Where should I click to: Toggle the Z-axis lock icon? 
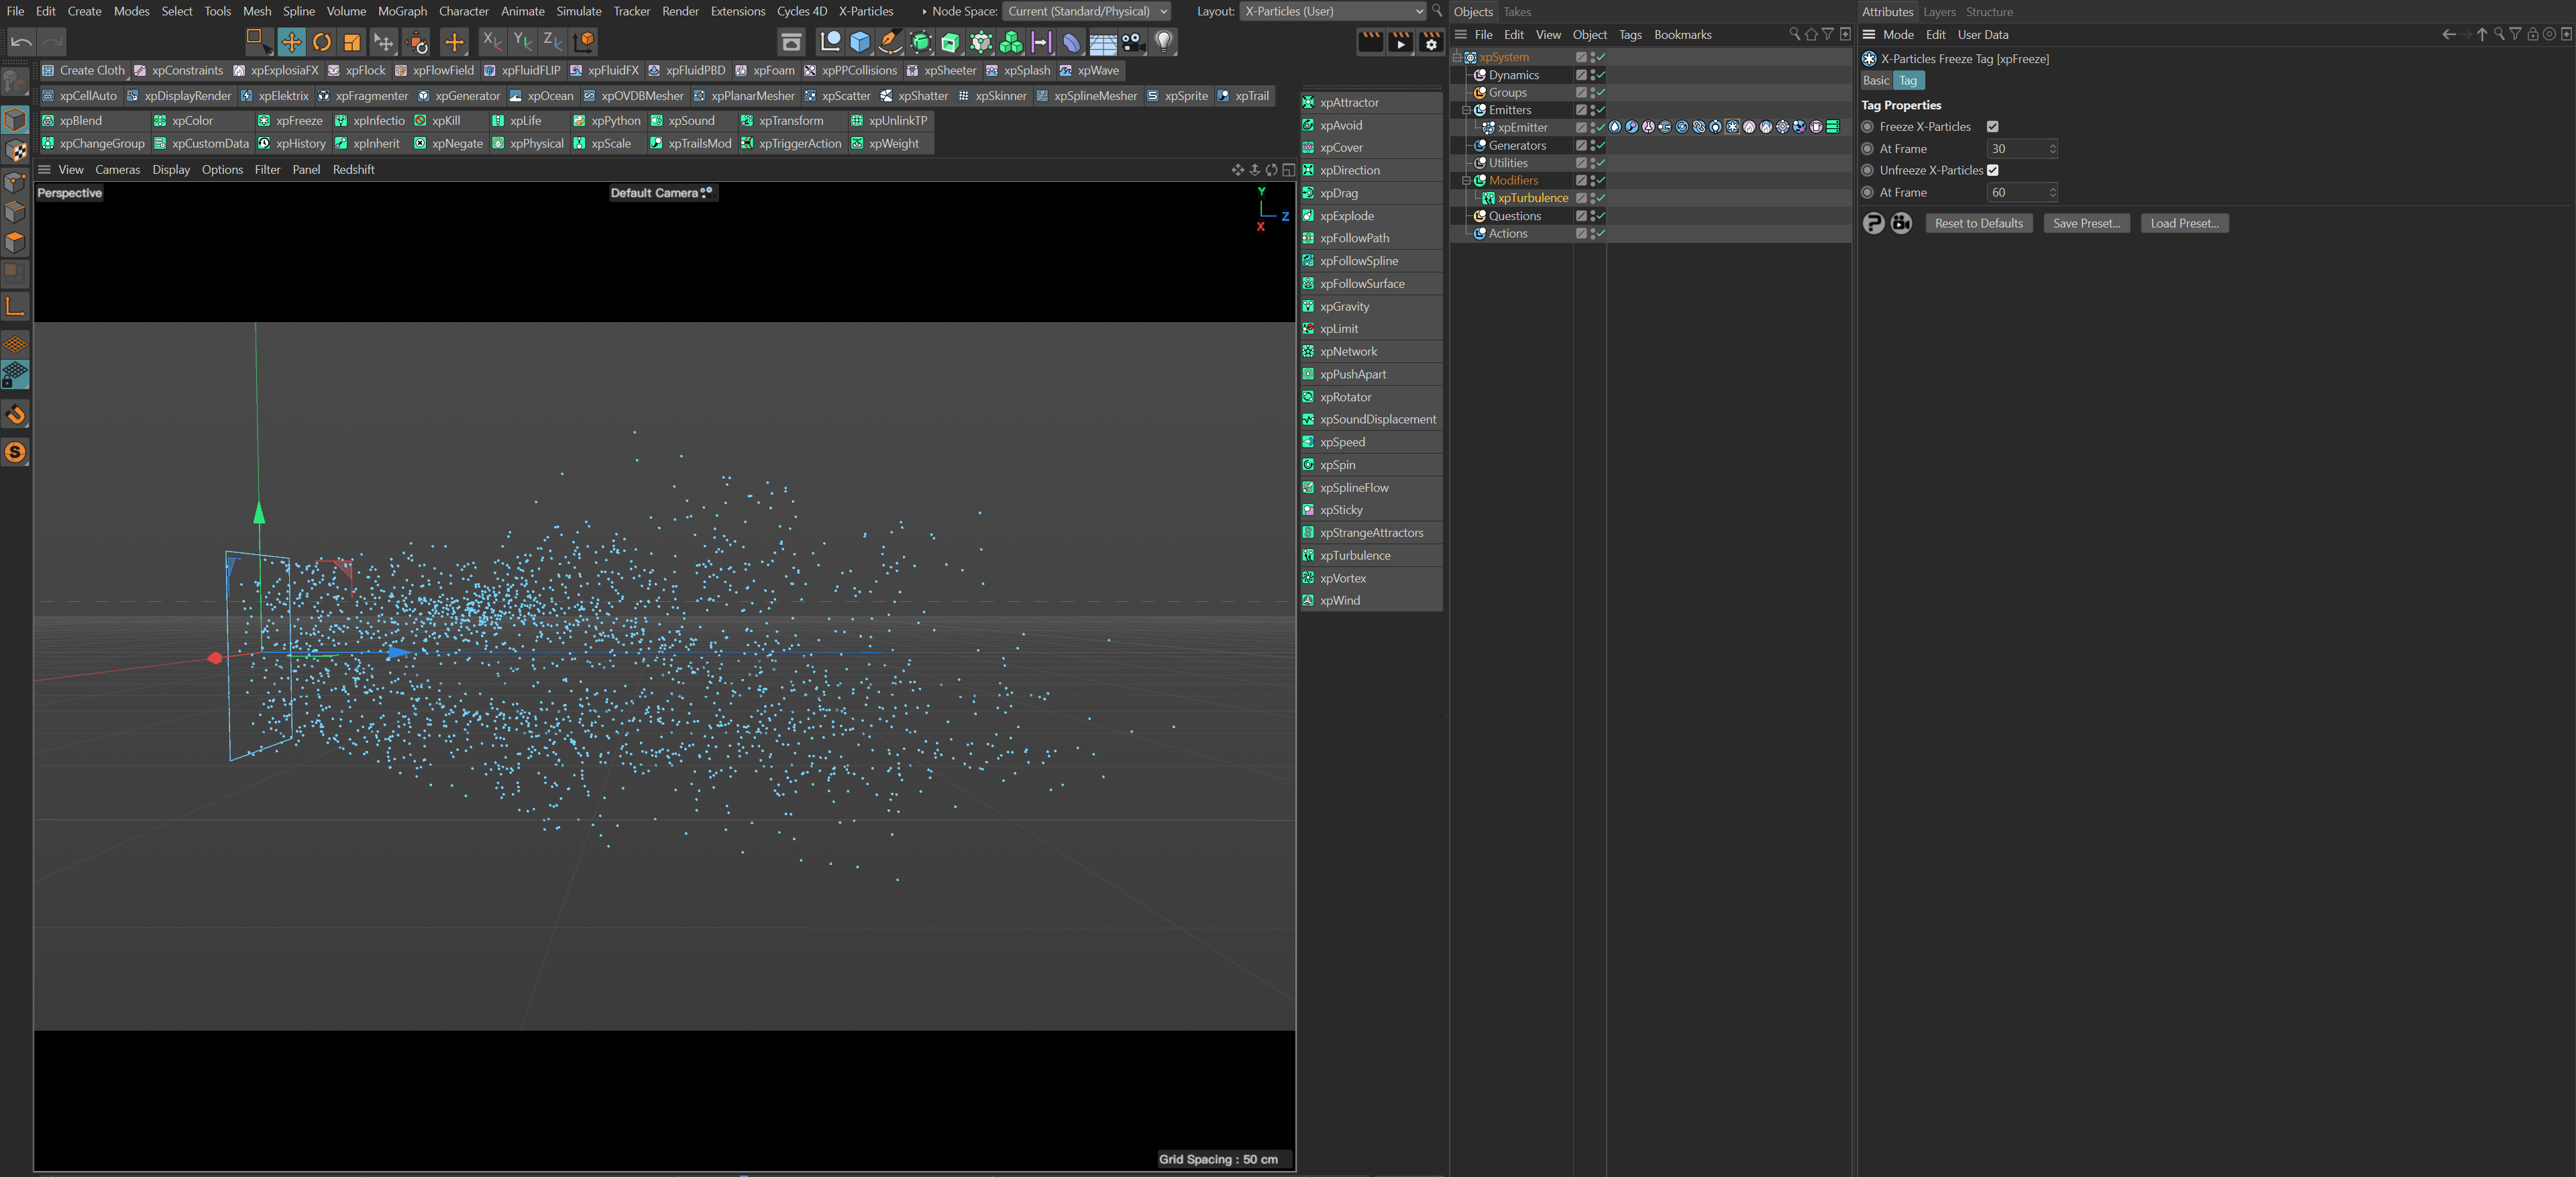[x=552, y=42]
